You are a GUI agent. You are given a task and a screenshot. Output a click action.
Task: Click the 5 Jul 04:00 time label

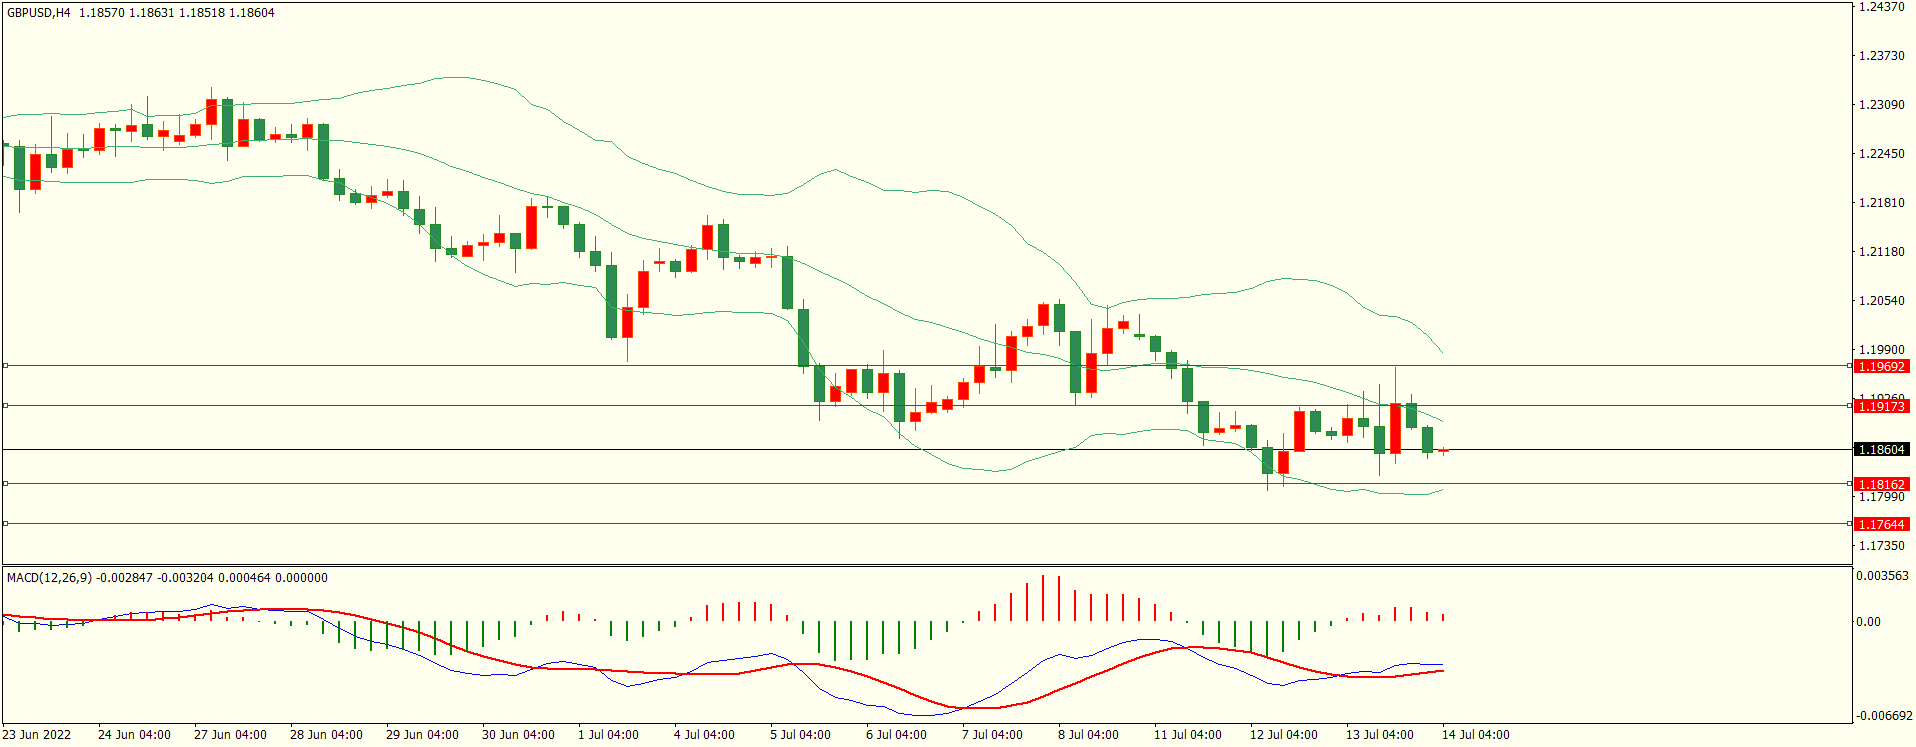(x=800, y=735)
